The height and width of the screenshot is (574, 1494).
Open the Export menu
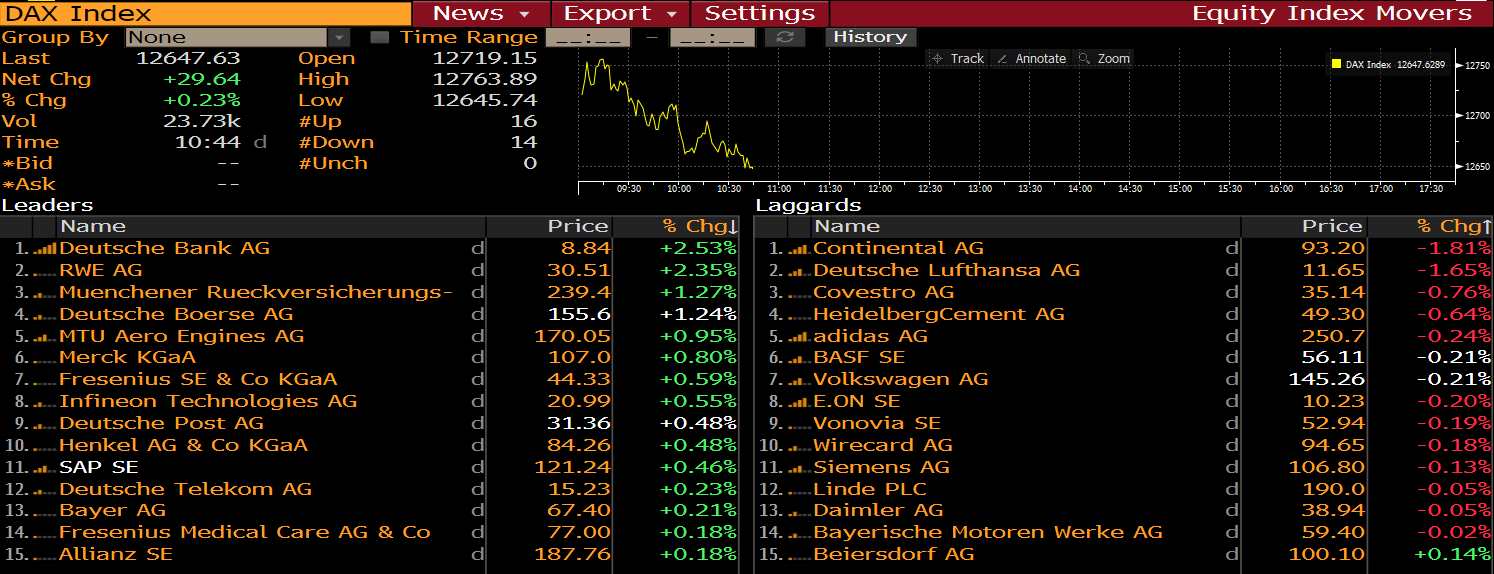pyautogui.click(x=619, y=14)
